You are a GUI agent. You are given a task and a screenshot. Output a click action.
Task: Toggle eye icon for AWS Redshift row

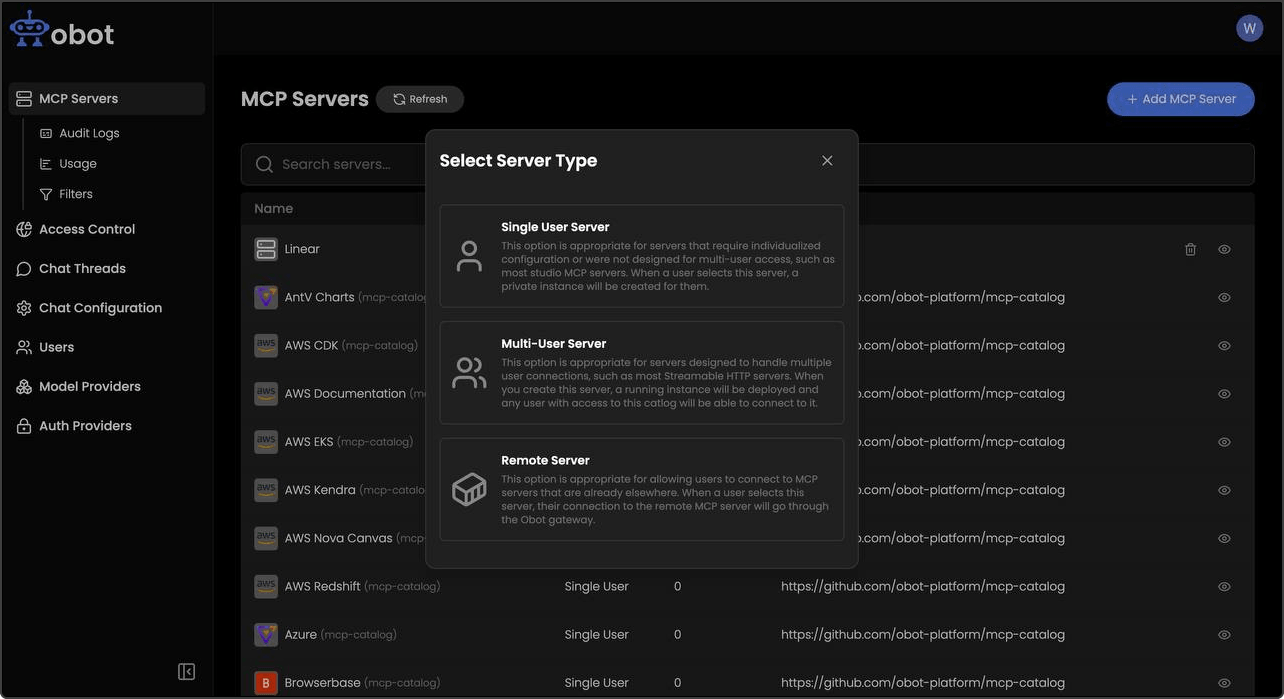point(1224,587)
